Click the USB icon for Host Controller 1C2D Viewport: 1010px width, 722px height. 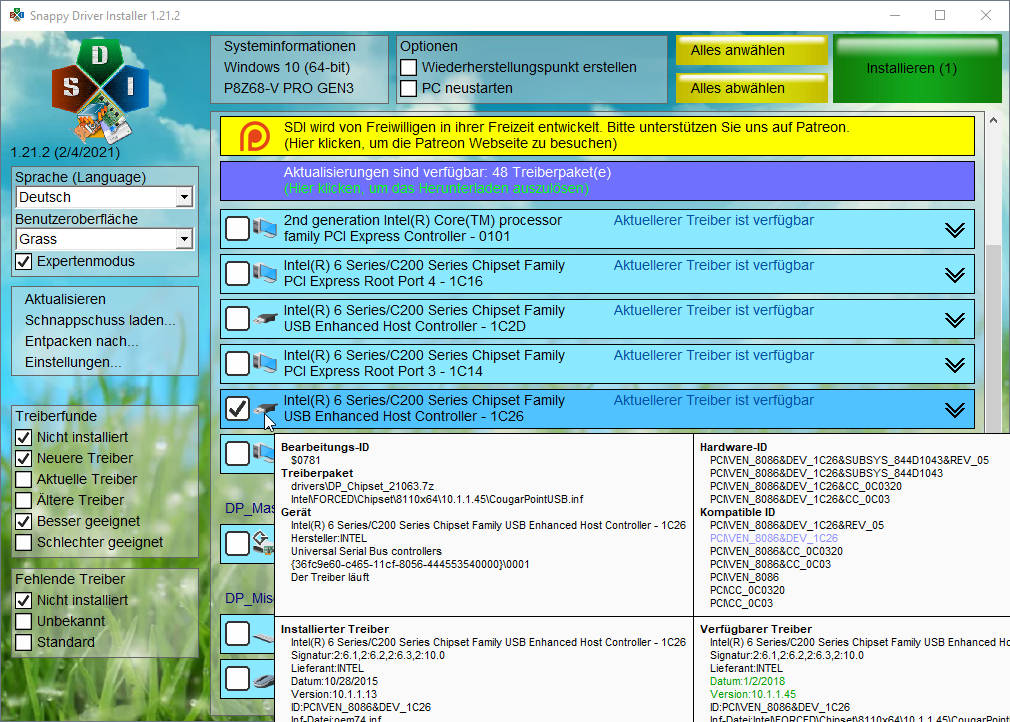pyautogui.click(x=265, y=319)
